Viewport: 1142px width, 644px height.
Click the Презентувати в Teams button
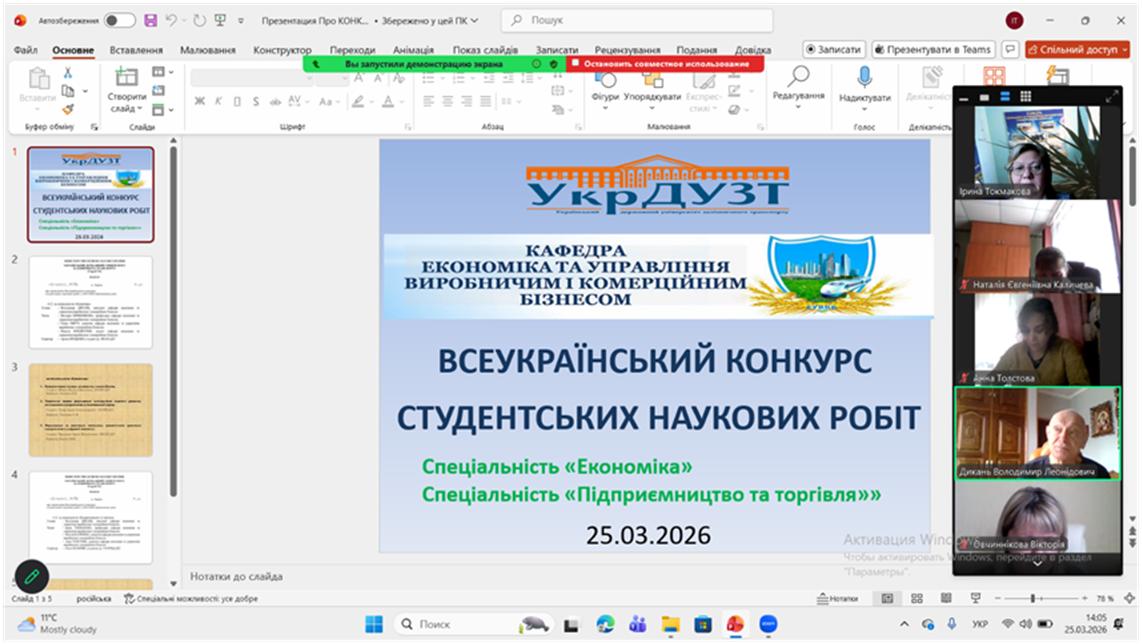932,49
